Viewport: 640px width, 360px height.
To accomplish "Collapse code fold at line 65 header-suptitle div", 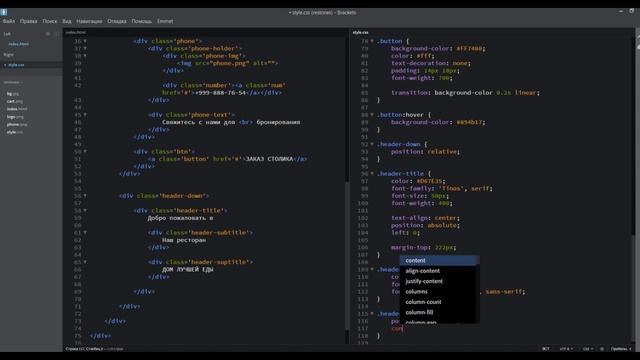I will pos(85,262).
